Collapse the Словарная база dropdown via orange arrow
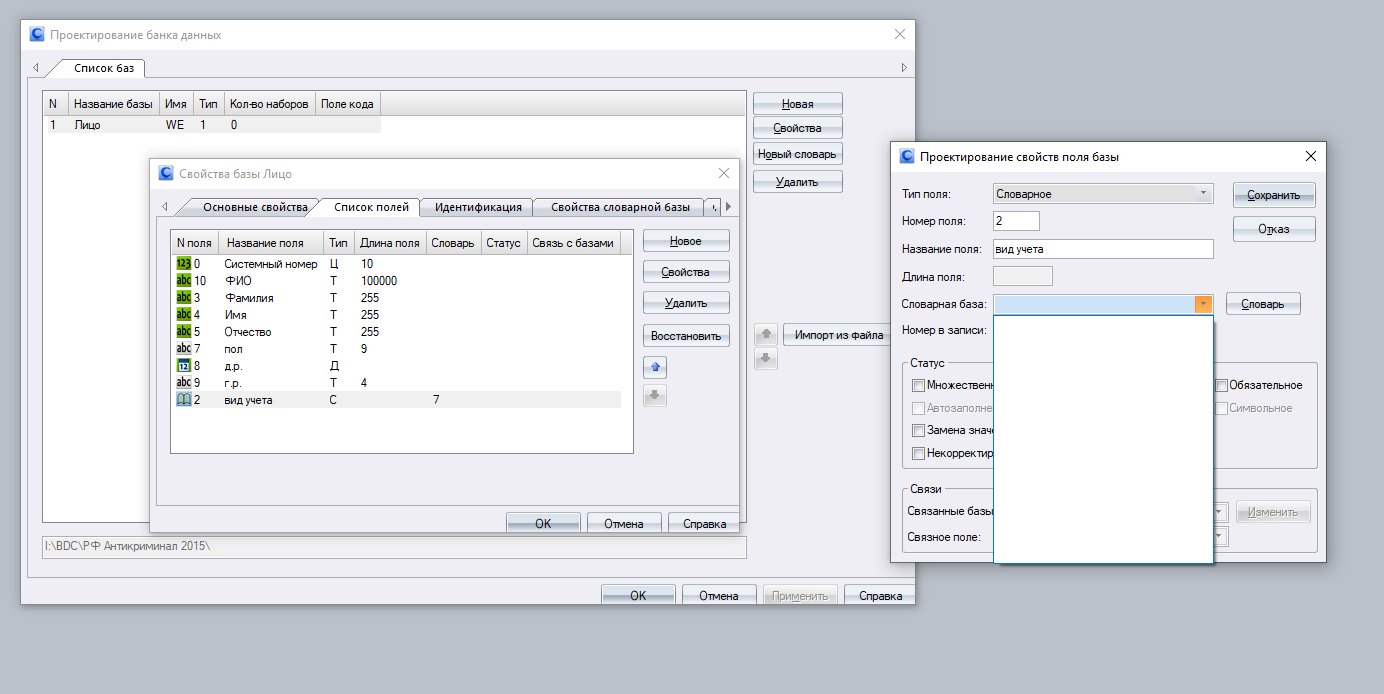This screenshot has width=1384, height=694. pos(1203,304)
